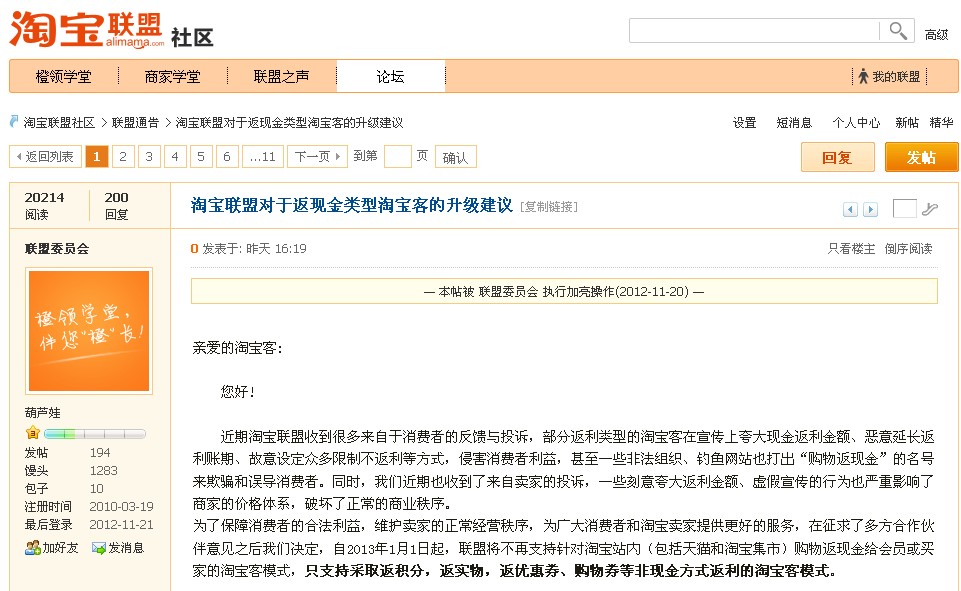Click the 葫芦娃 user rank label
The height and width of the screenshot is (591, 961).
click(x=43, y=413)
